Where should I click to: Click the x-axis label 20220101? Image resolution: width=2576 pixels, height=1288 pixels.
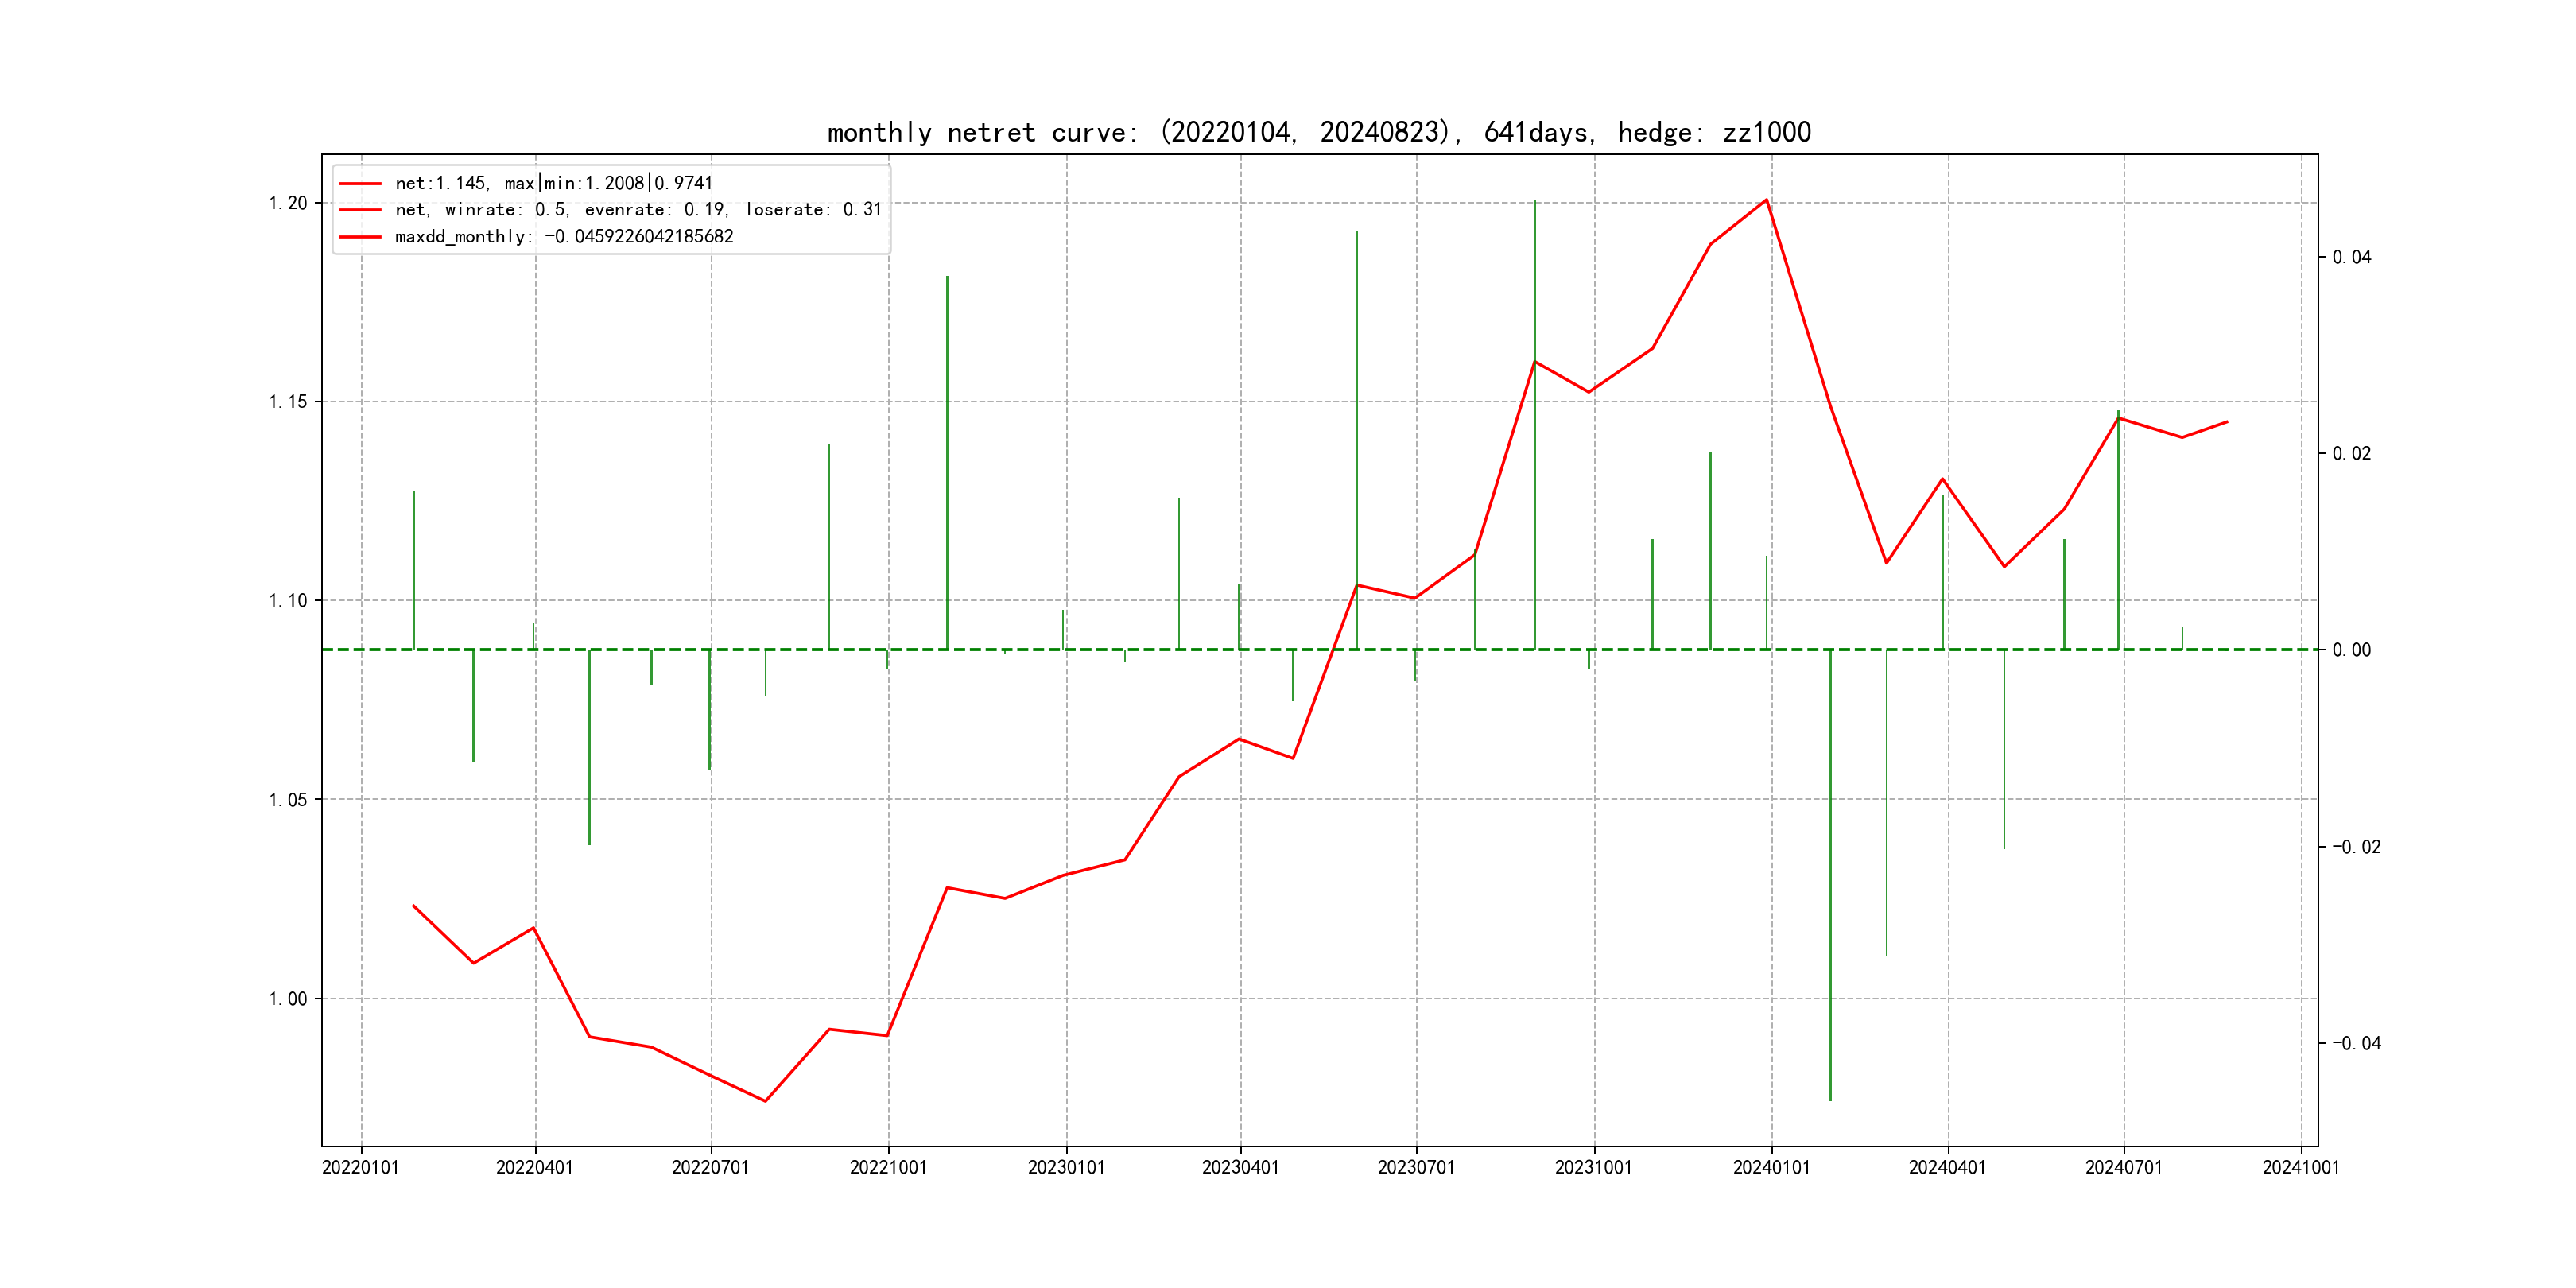(360, 1167)
